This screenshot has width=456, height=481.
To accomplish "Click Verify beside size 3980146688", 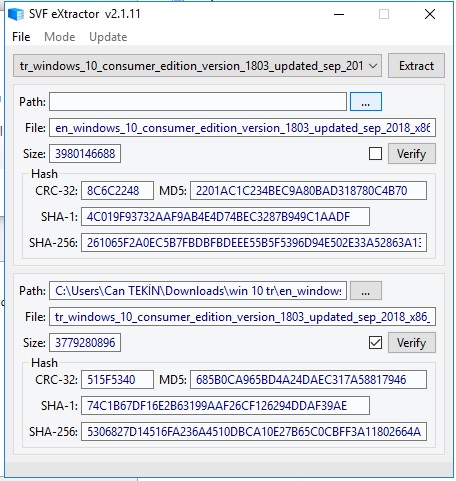I will click(412, 154).
